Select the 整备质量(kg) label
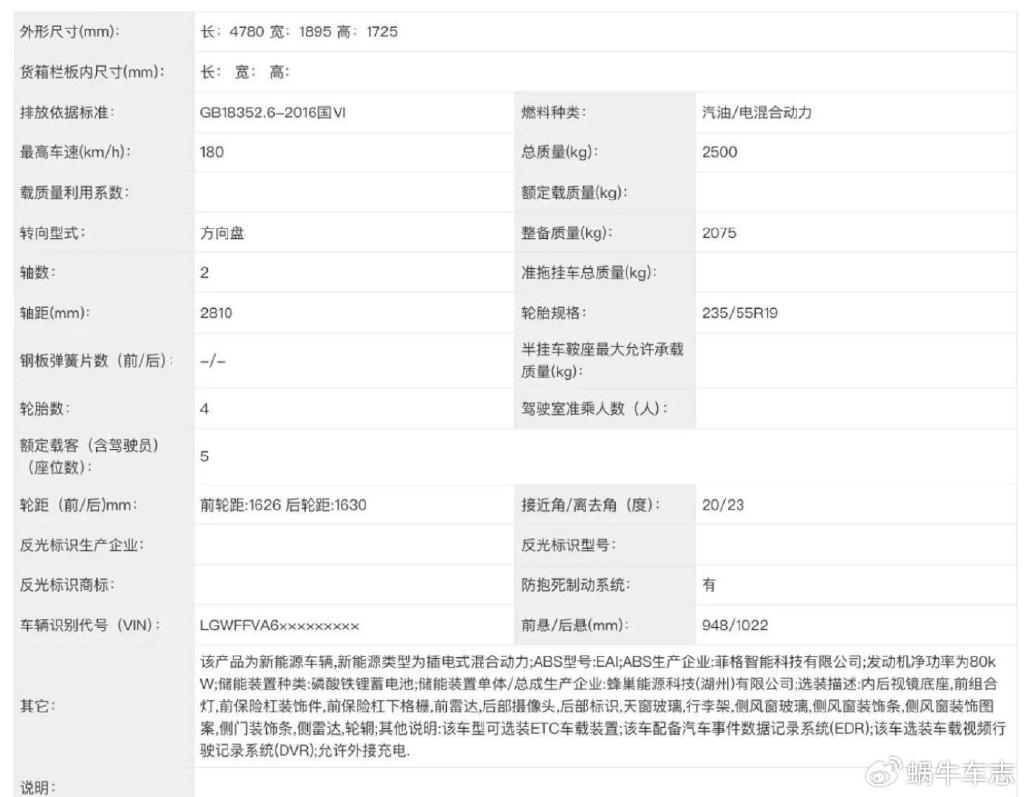The image size is (1024, 797). pos(566,233)
